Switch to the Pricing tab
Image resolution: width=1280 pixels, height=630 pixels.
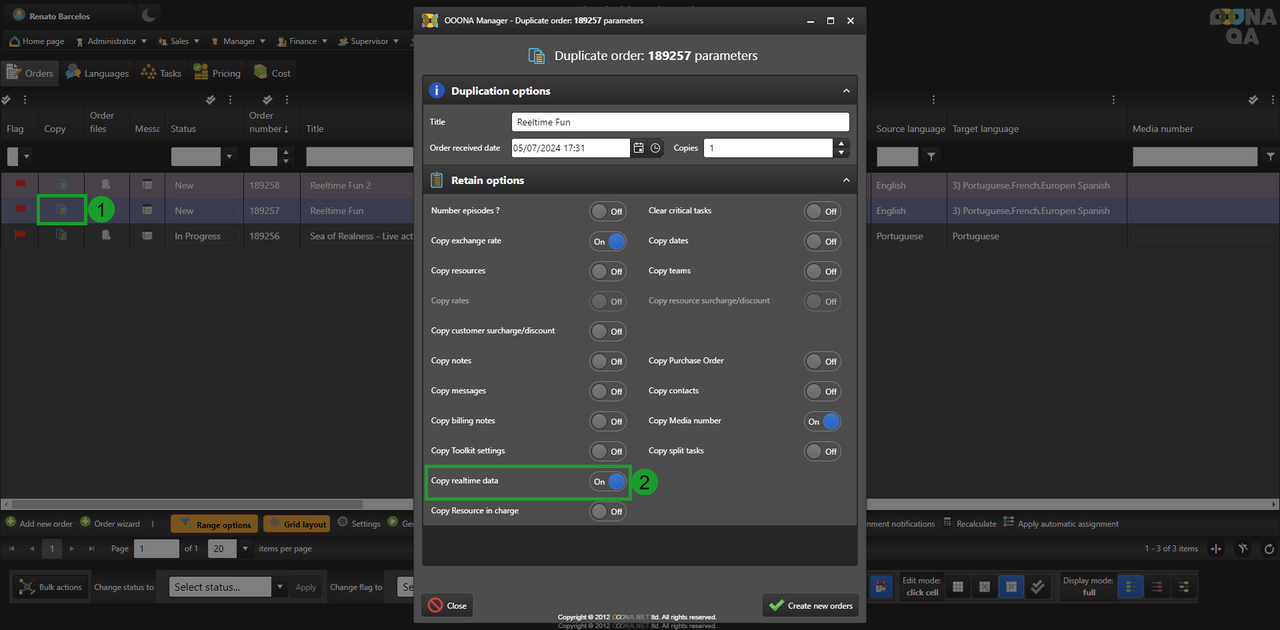point(217,73)
